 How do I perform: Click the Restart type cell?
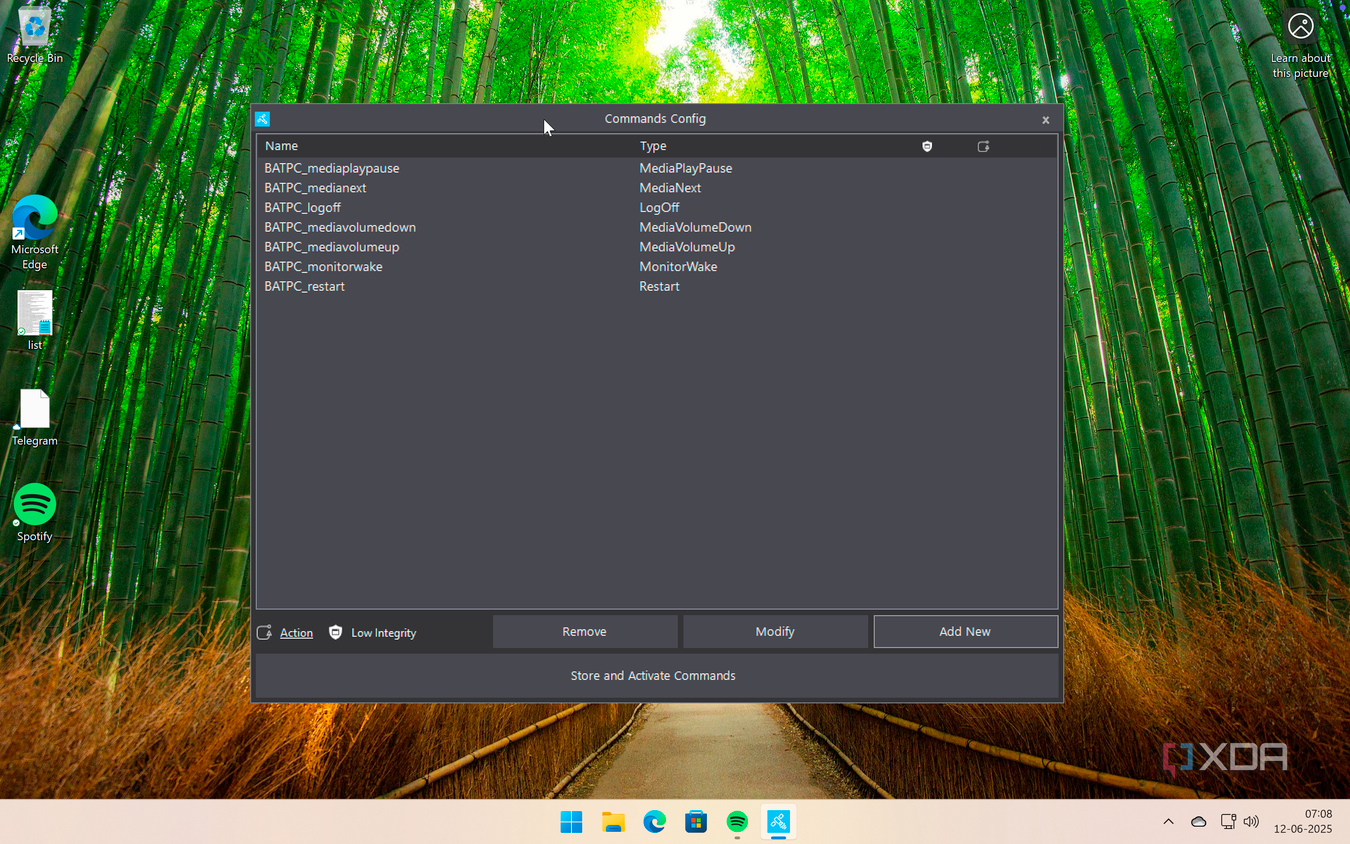click(659, 286)
